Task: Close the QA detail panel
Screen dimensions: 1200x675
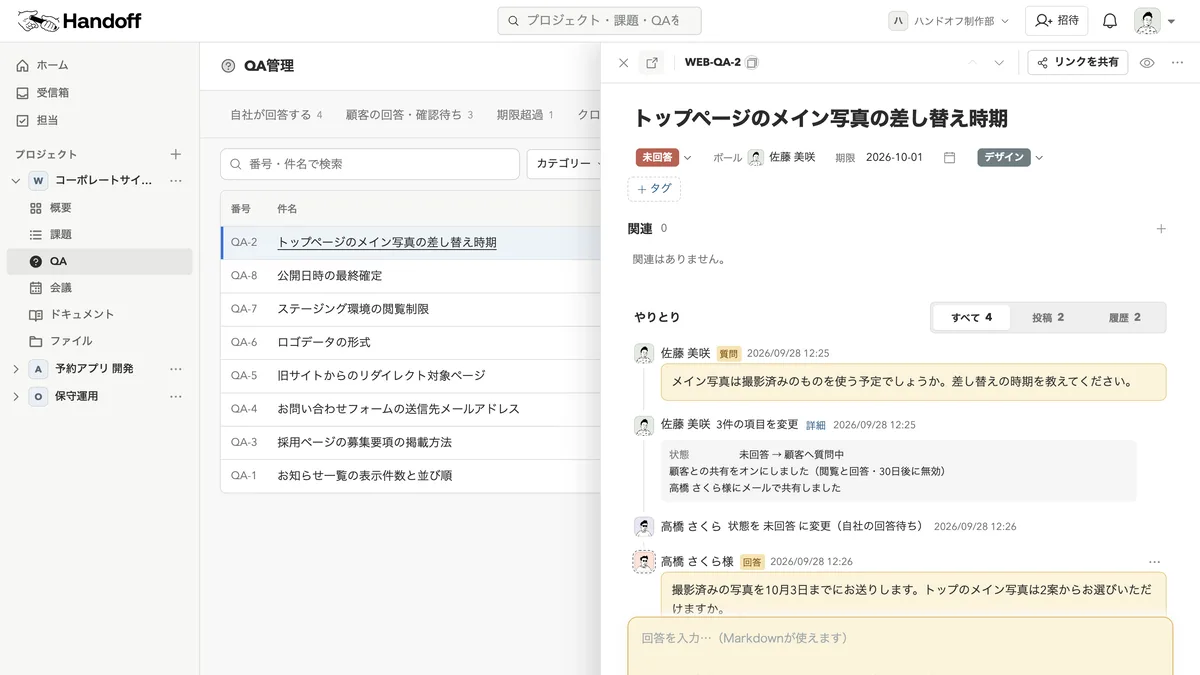Action: pyautogui.click(x=624, y=63)
